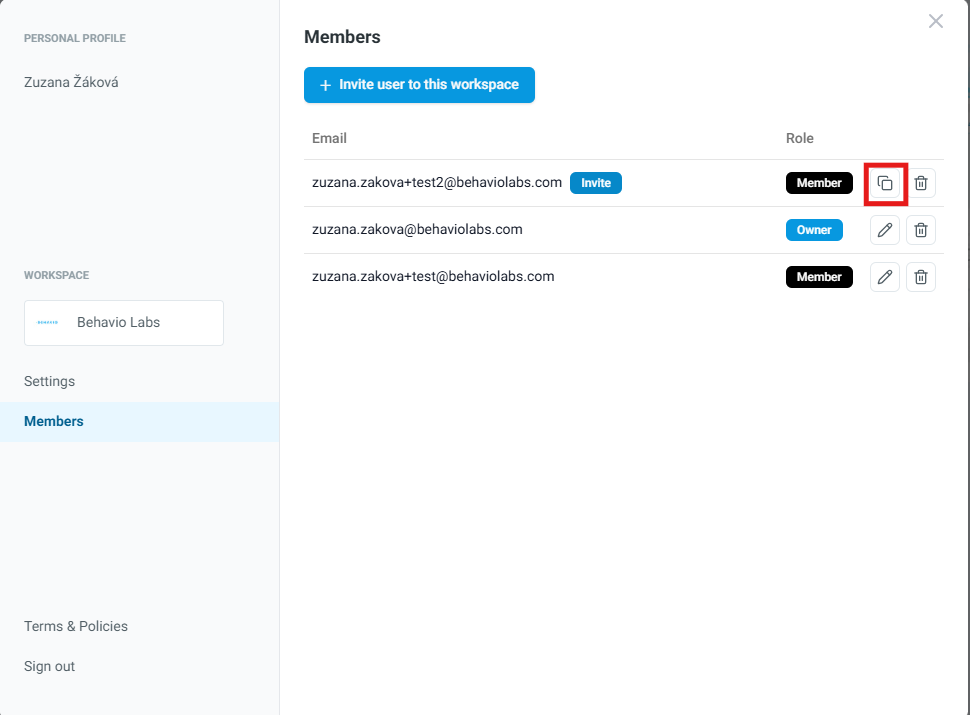This screenshot has height=715, width=970.
Task: Open Zuzana Žáková personal profile
Action: (x=71, y=82)
